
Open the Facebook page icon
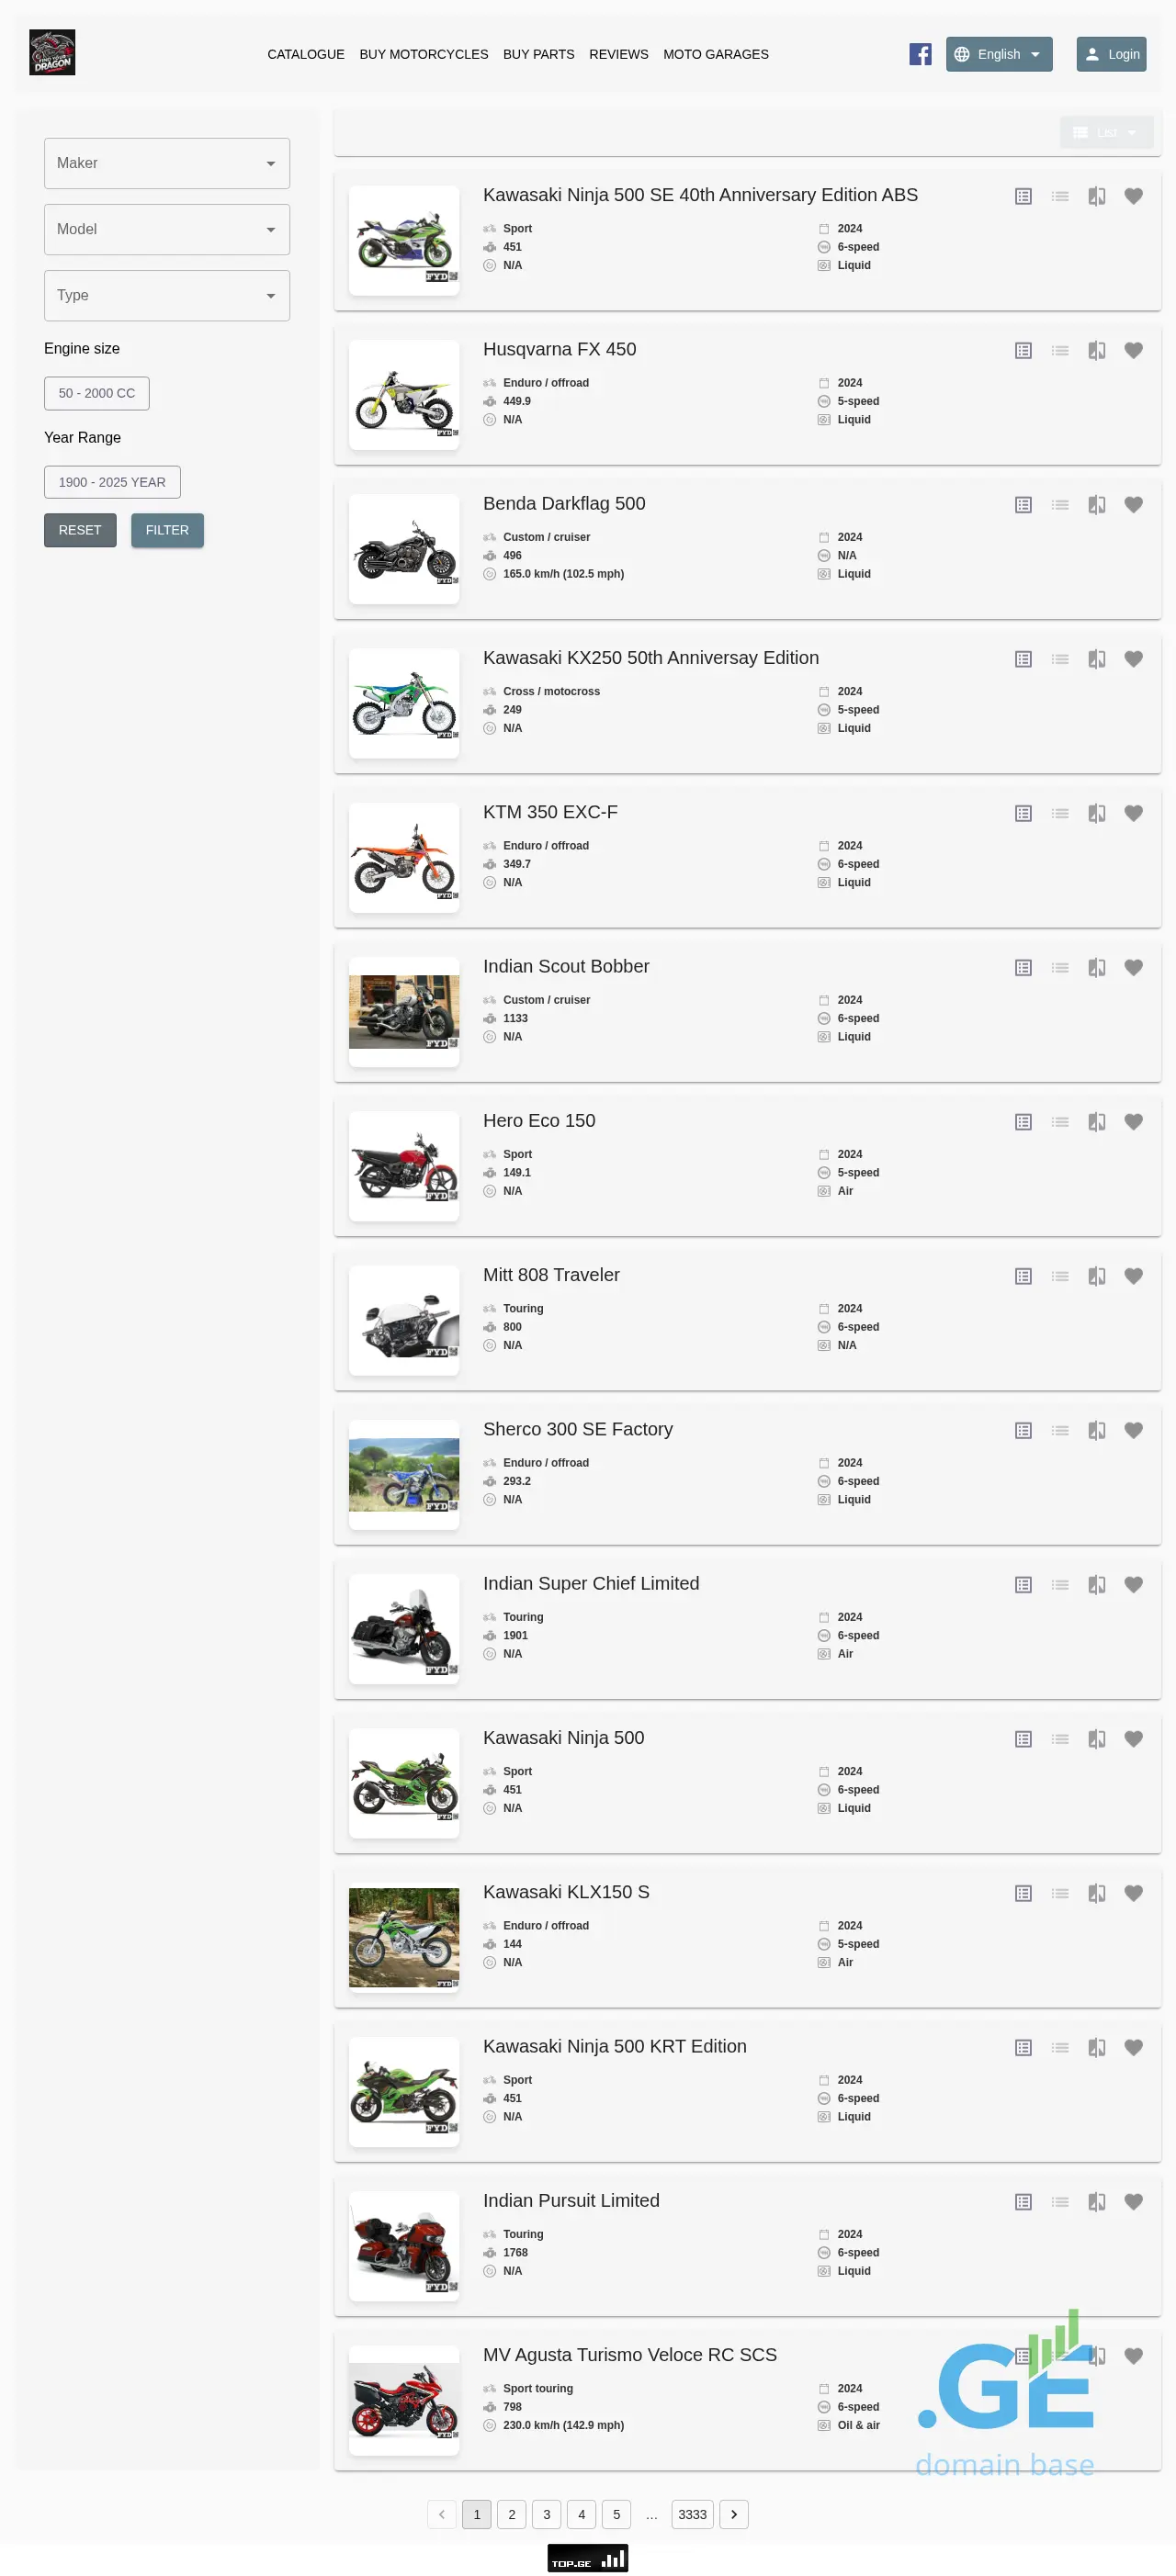tap(919, 54)
